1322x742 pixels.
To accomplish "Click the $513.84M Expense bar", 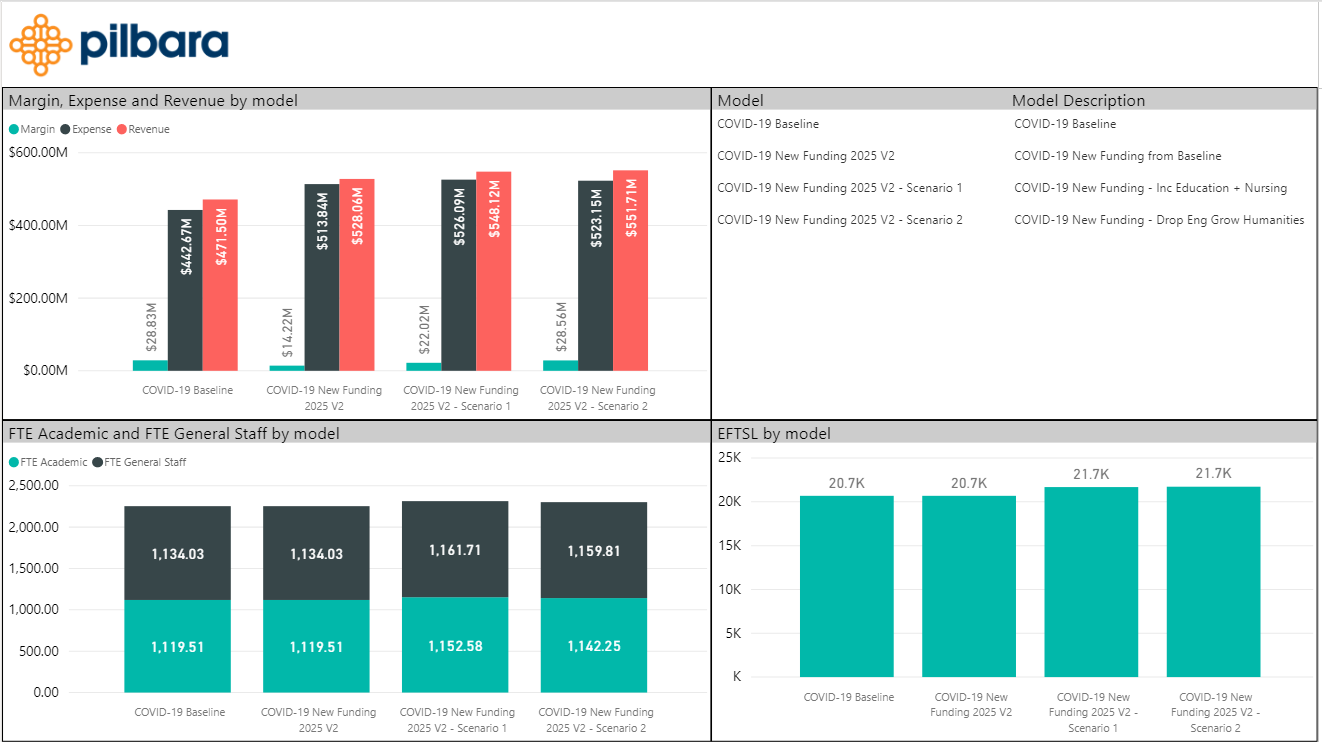I will coord(321,277).
